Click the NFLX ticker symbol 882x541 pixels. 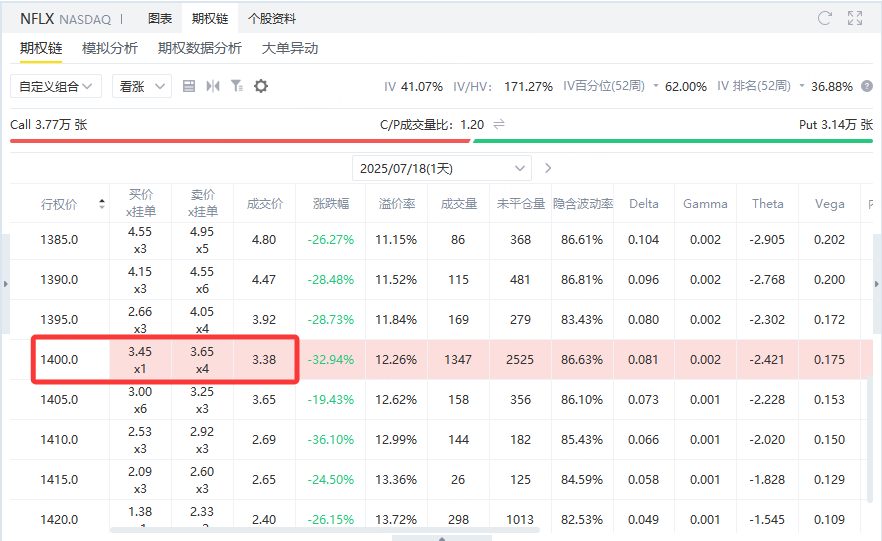click(37, 19)
